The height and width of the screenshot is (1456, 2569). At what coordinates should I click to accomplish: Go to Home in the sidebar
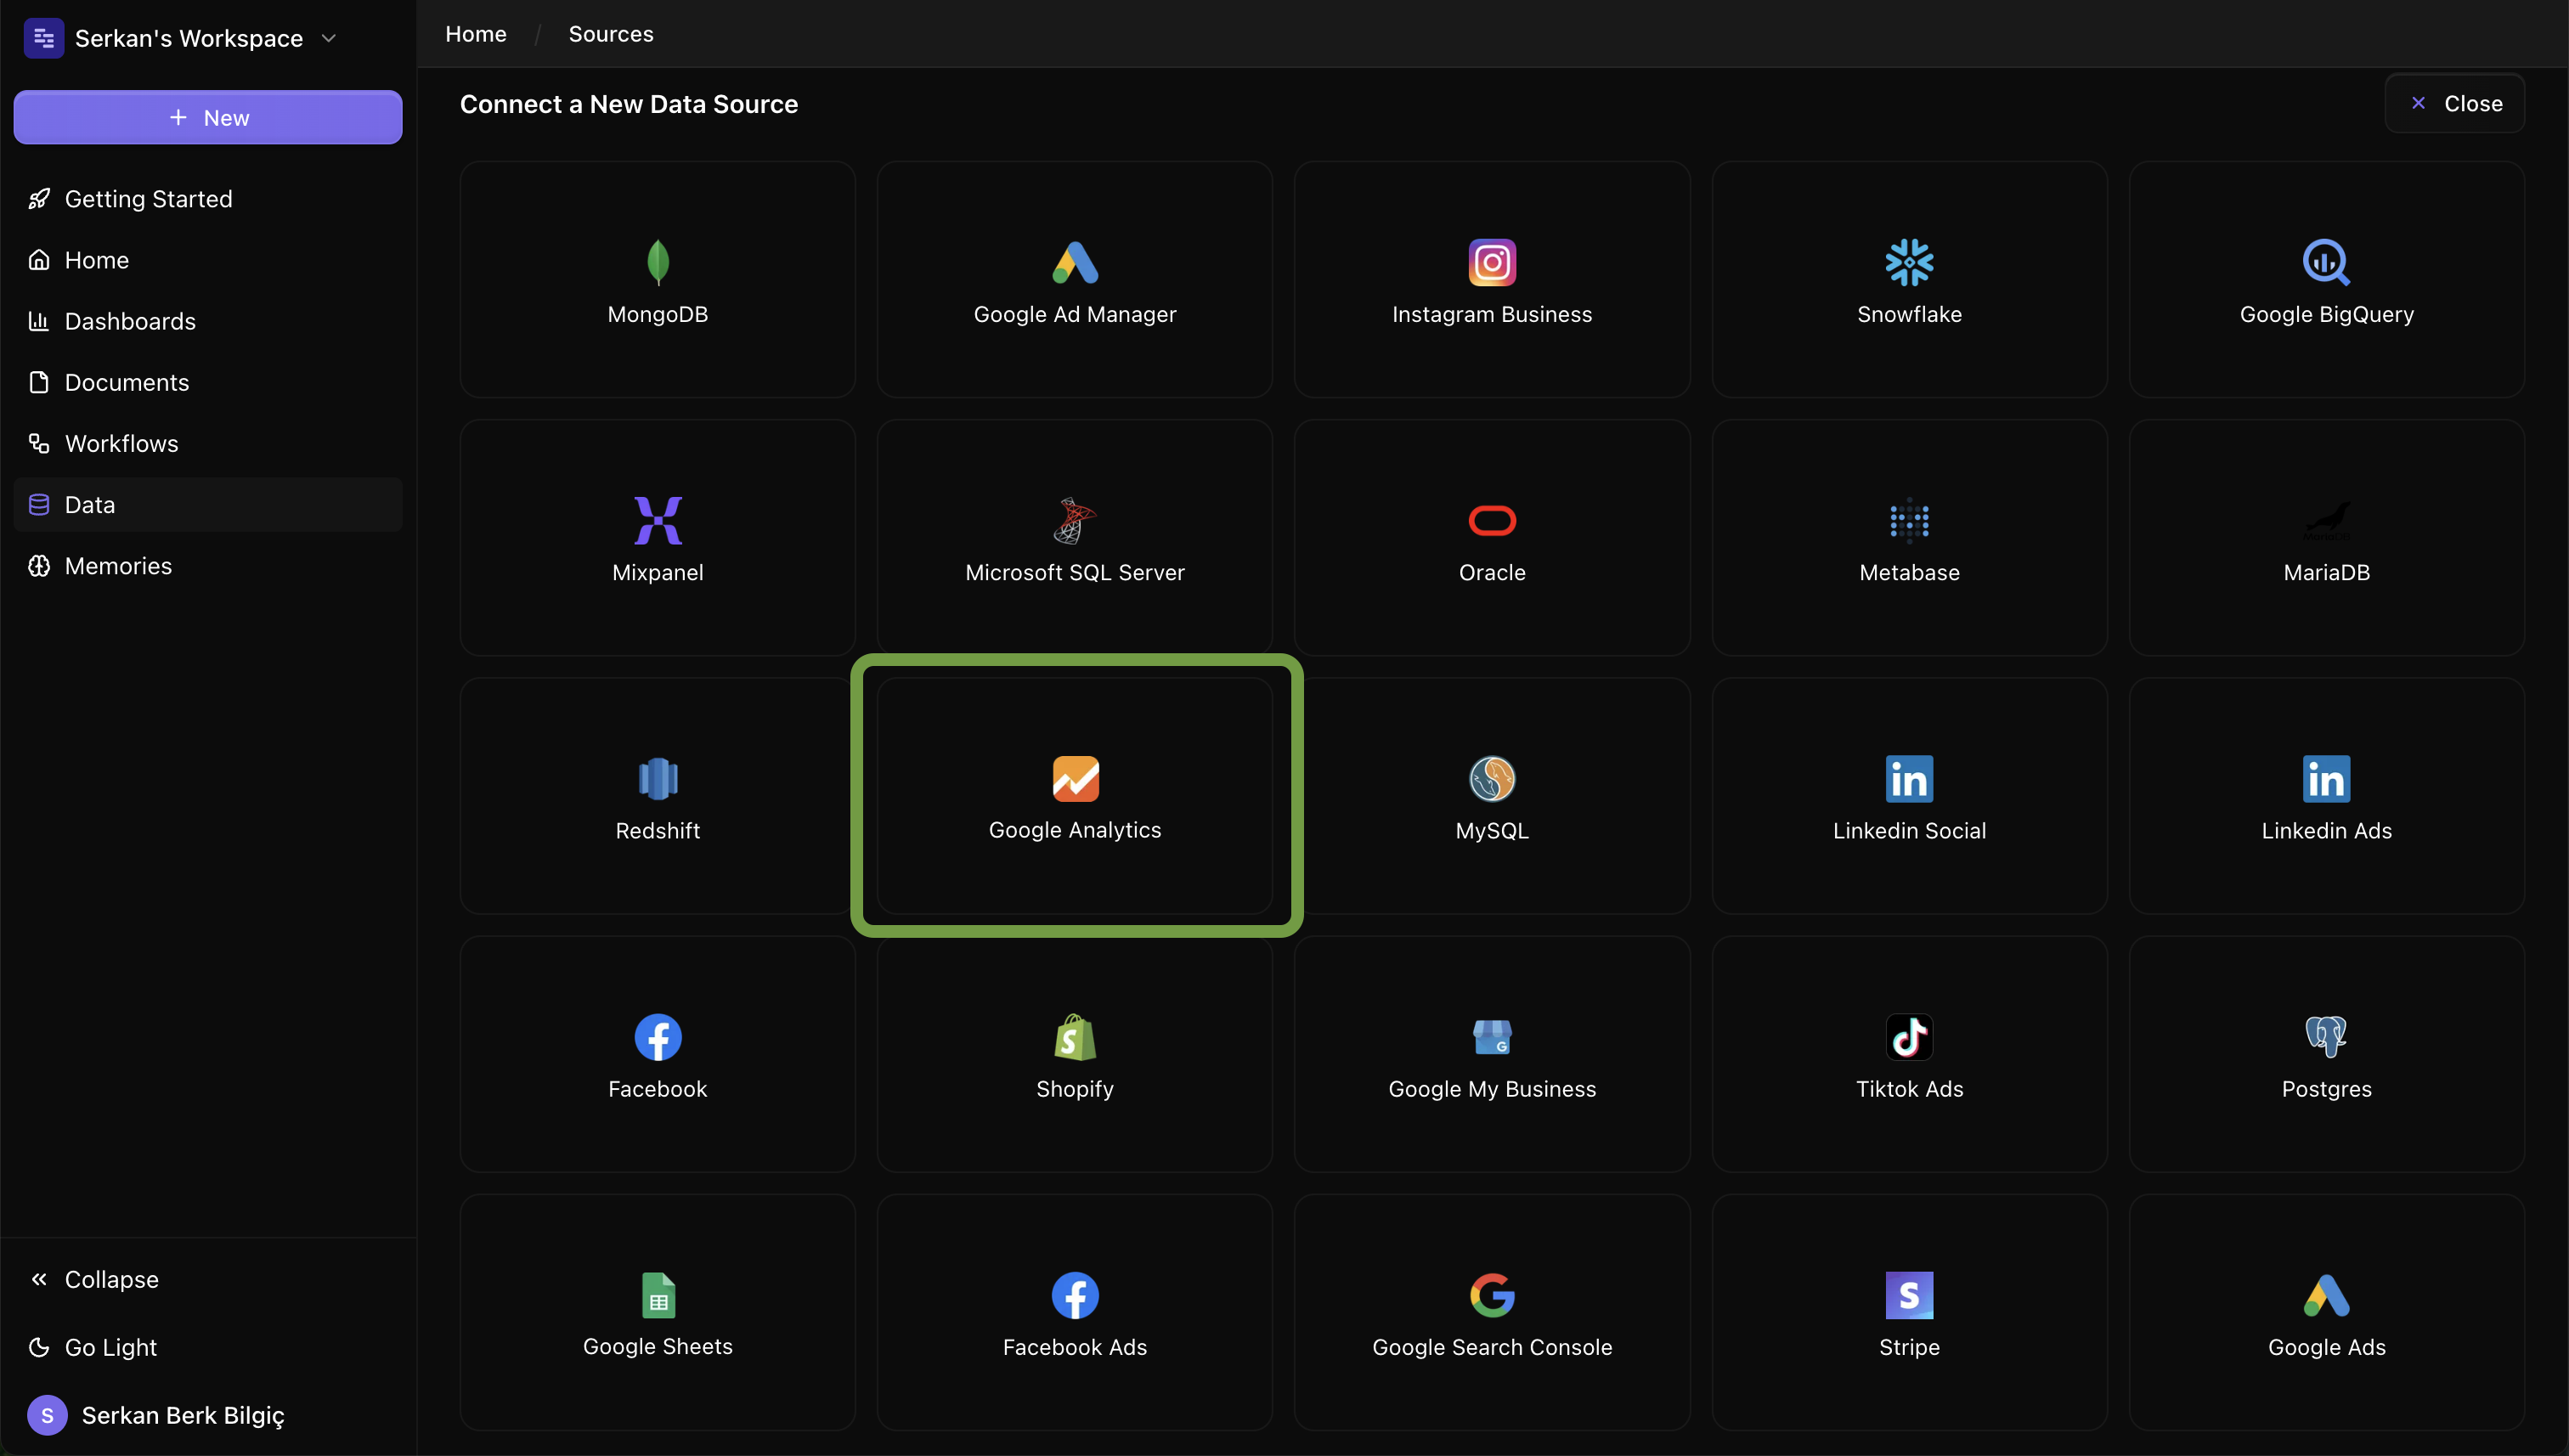click(x=208, y=260)
